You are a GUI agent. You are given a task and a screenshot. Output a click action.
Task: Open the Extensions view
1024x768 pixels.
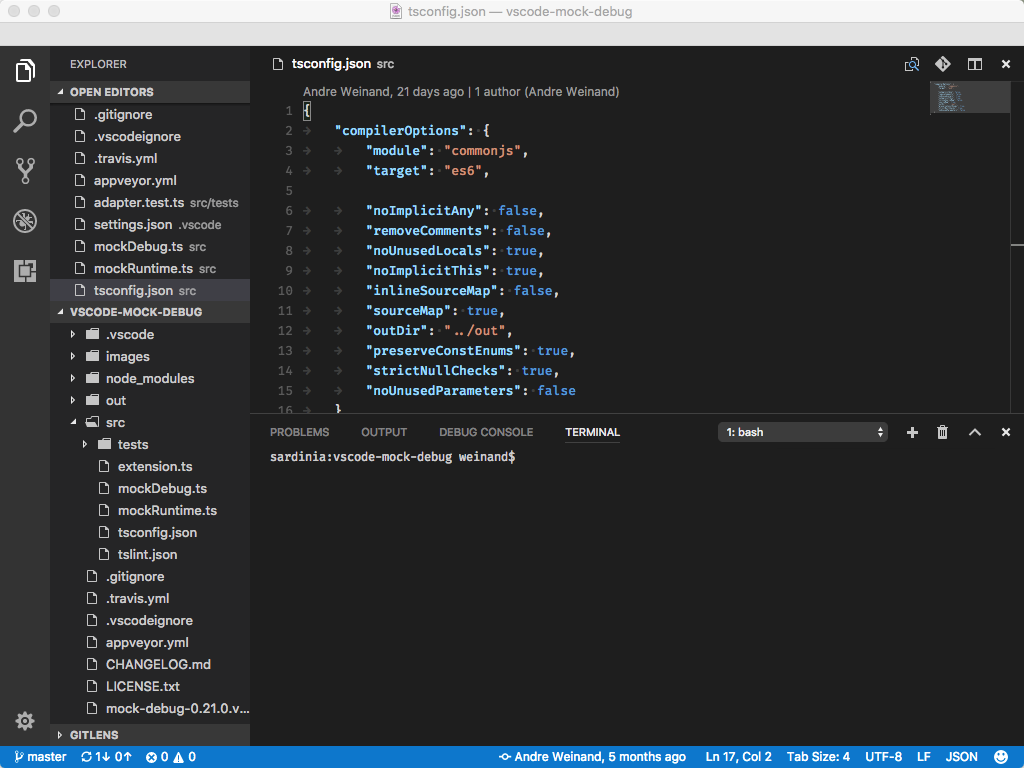point(25,270)
